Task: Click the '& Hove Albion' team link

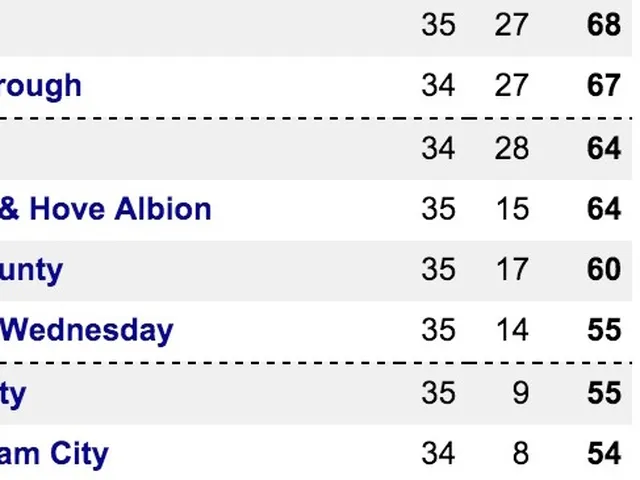Action: (x=105, y=209)
